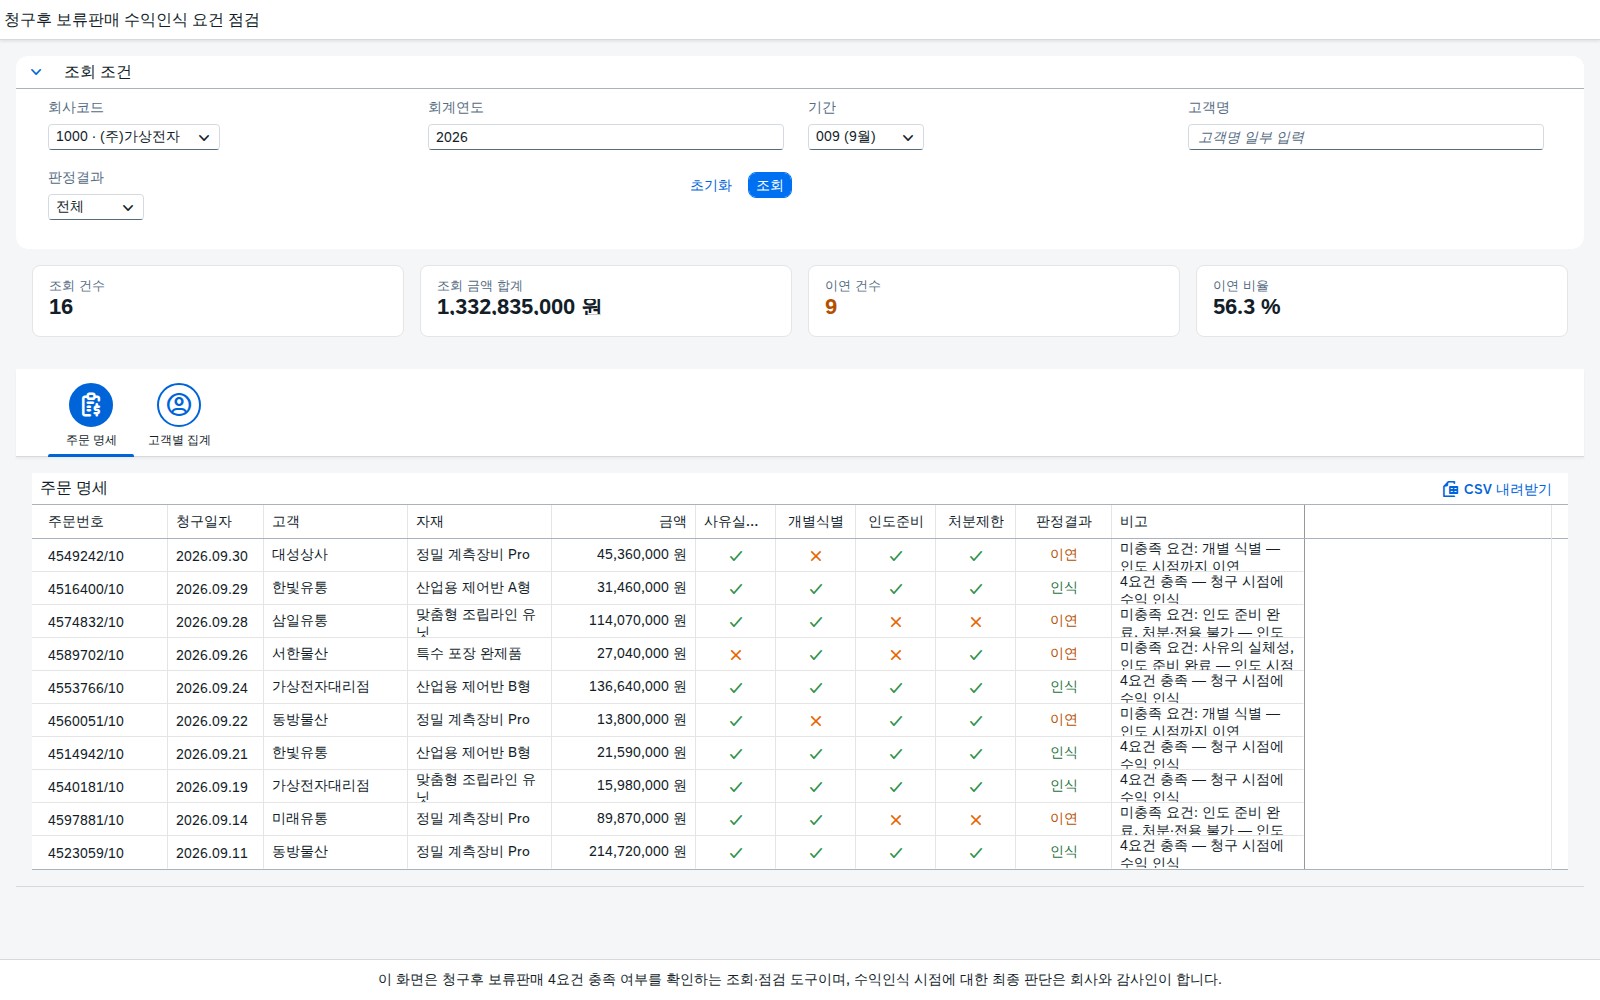Click 인식 result for order 4514942/10

[1064, 753]
